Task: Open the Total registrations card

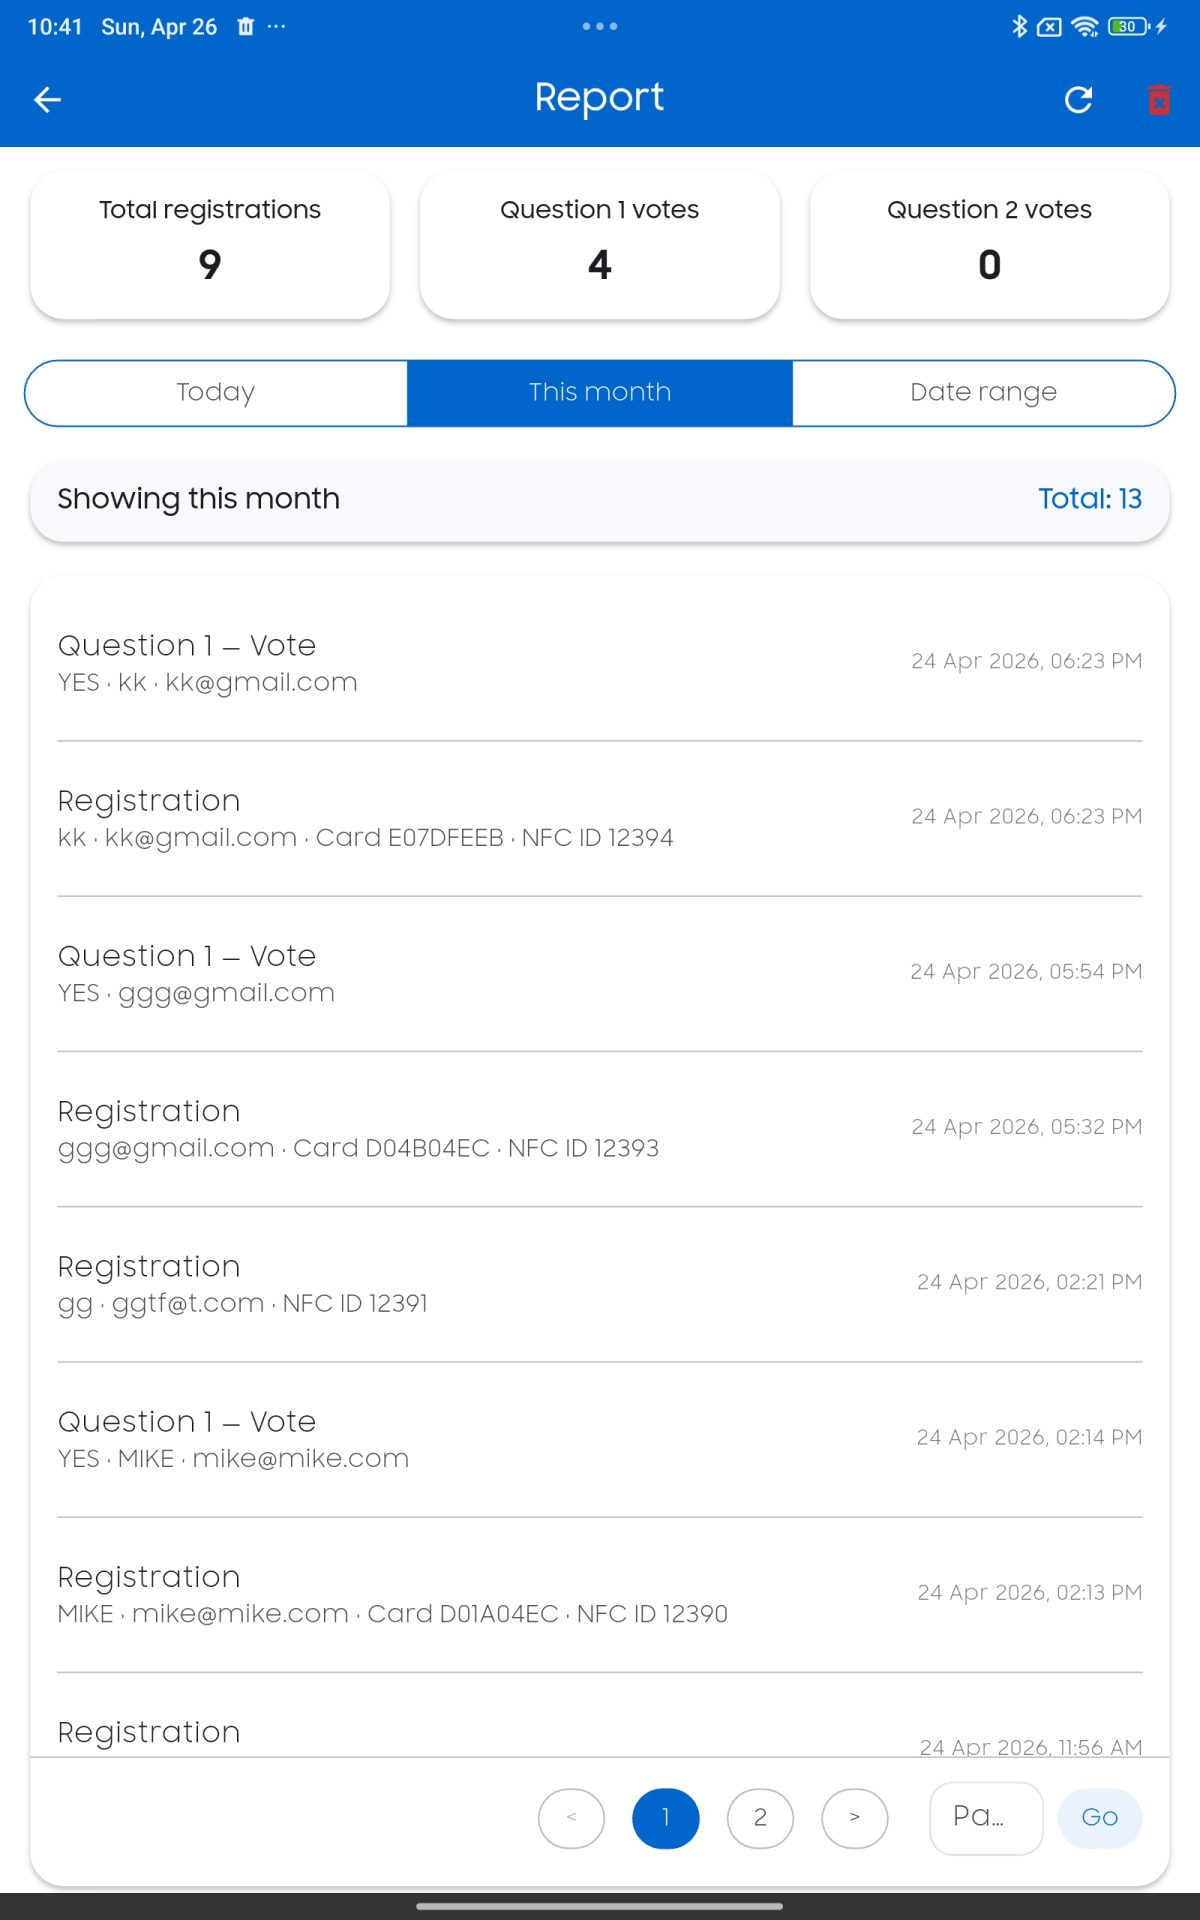Action: pyautogui.click(x=210, y=245)
